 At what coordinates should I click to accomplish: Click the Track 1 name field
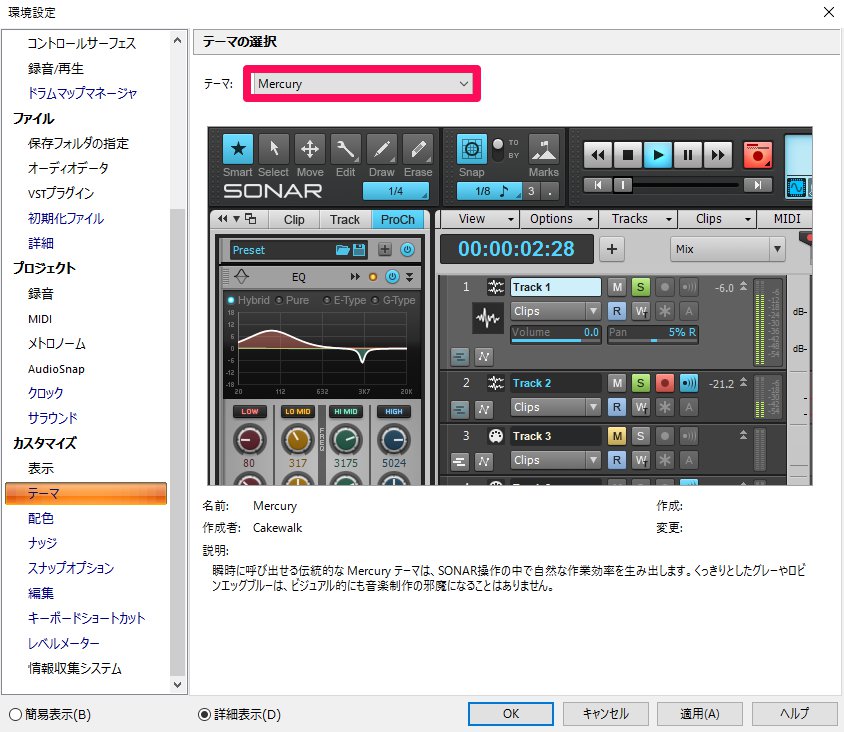555,287
